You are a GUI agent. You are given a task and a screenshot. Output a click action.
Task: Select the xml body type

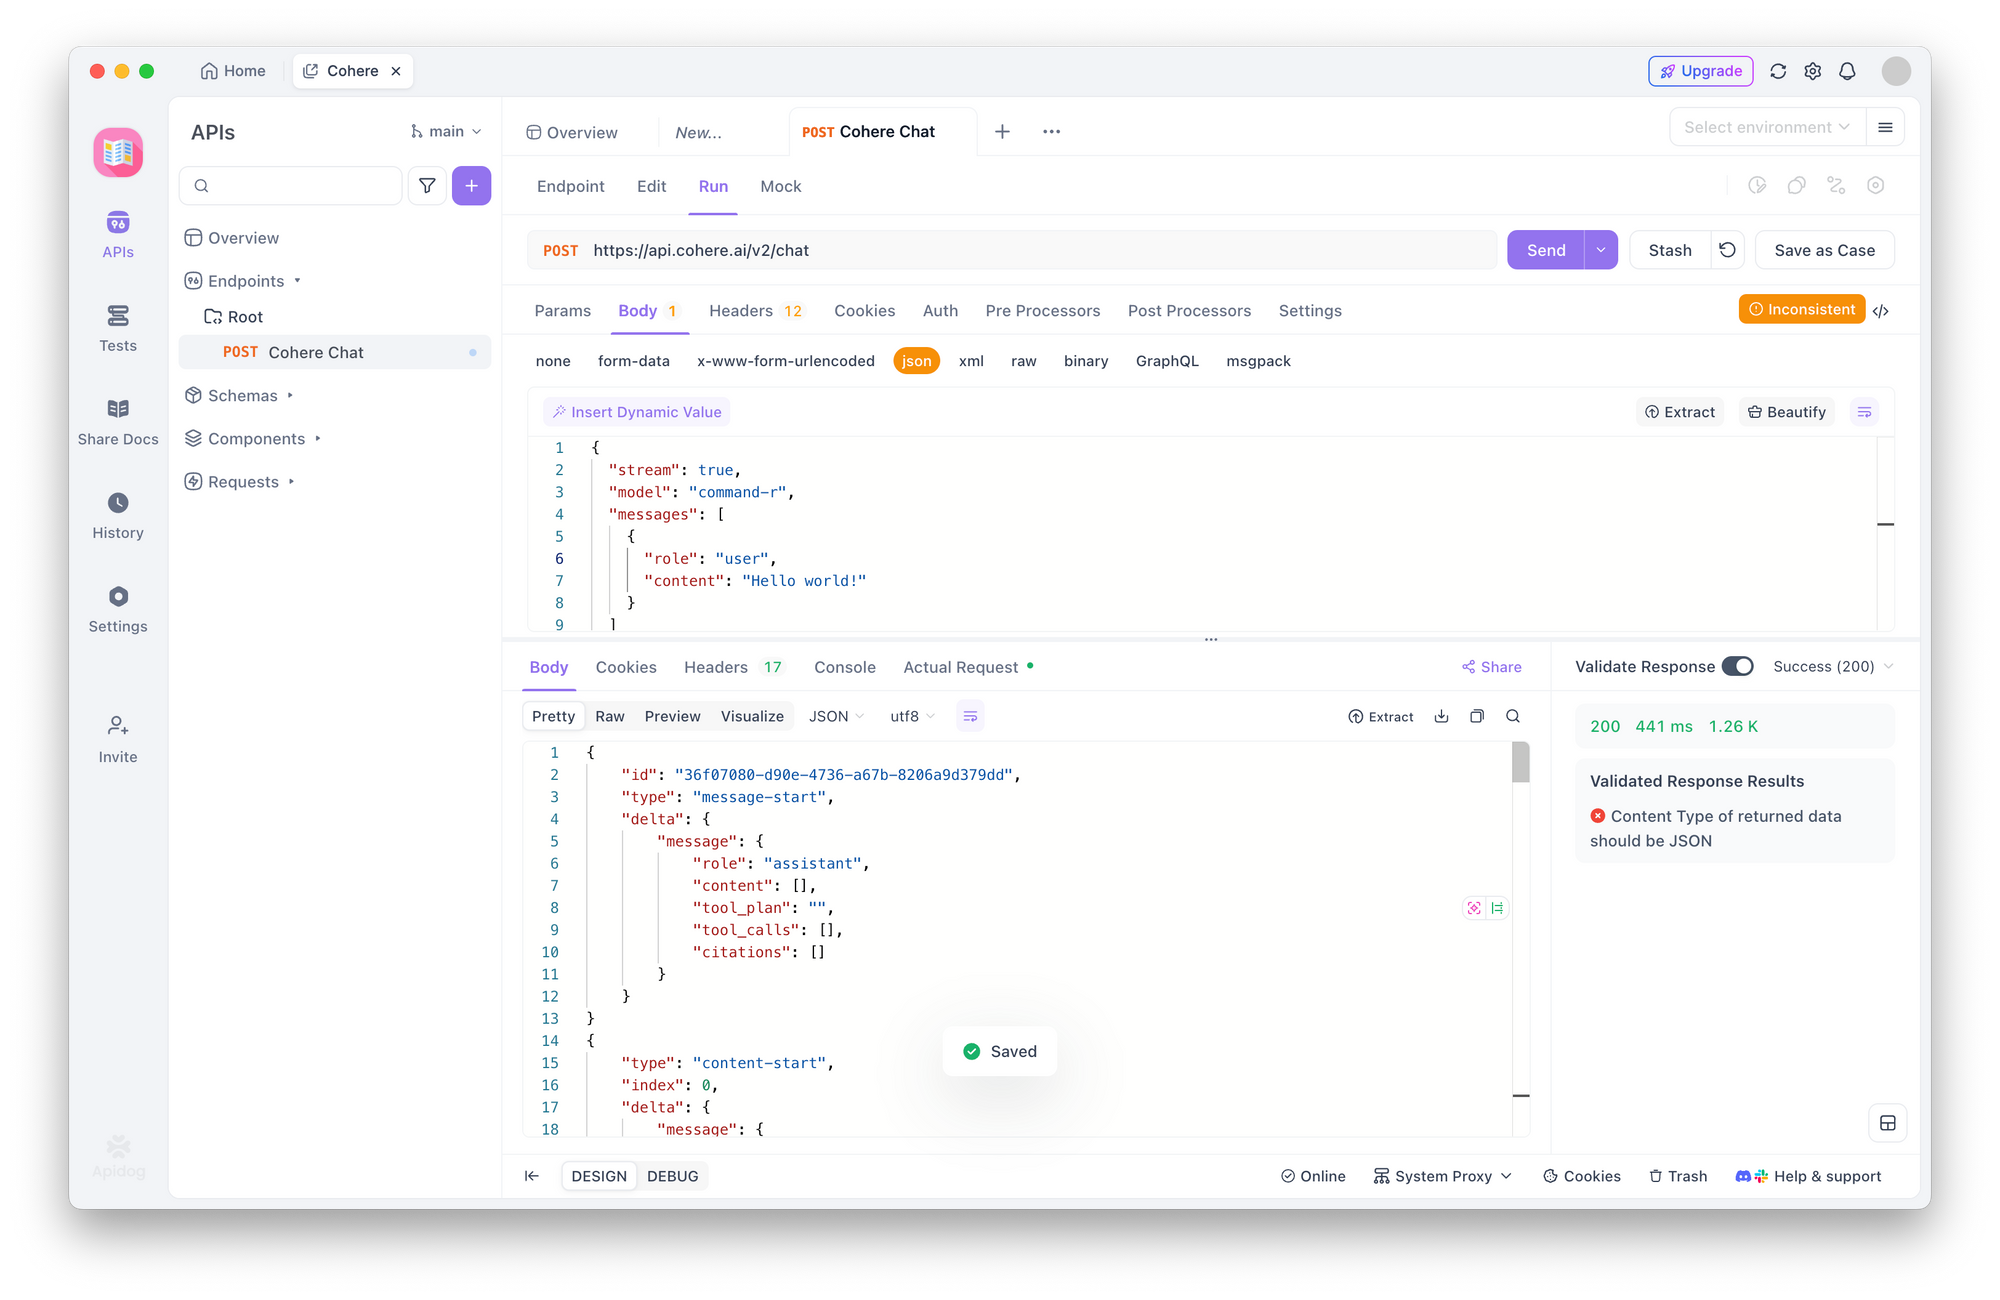click(971, 361)
